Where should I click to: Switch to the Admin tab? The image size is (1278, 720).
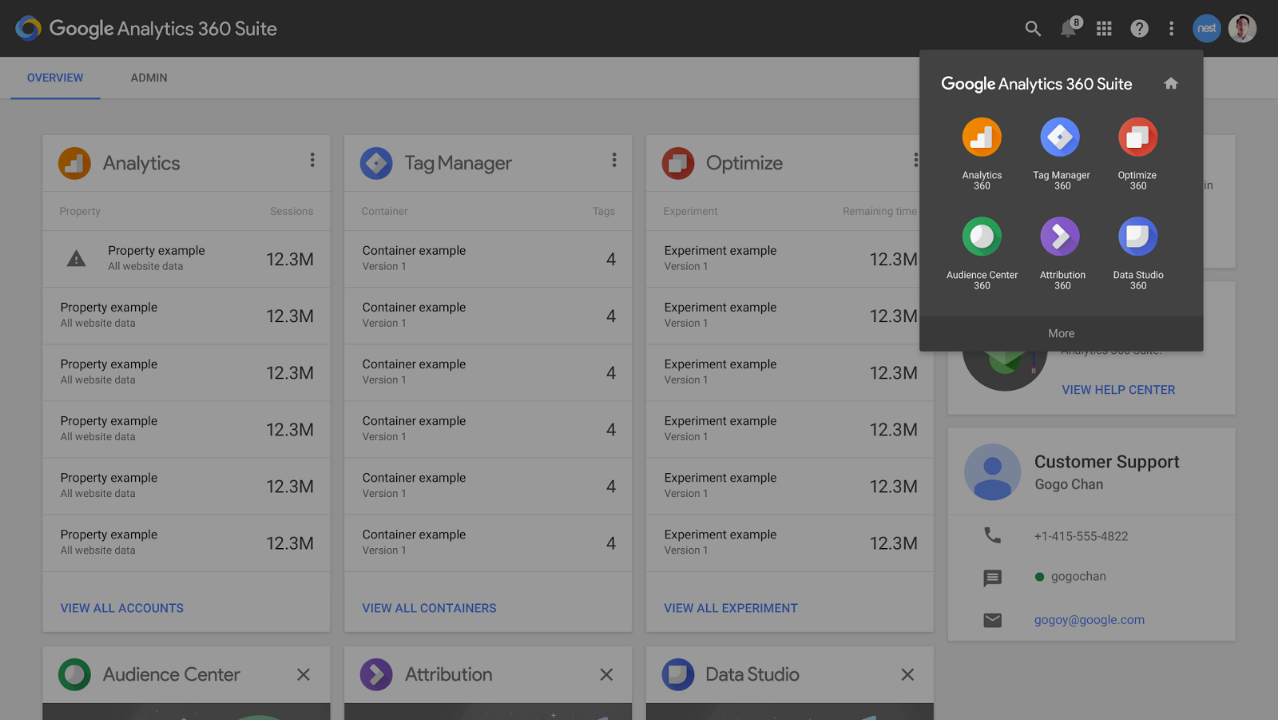(x=149, y=78)
